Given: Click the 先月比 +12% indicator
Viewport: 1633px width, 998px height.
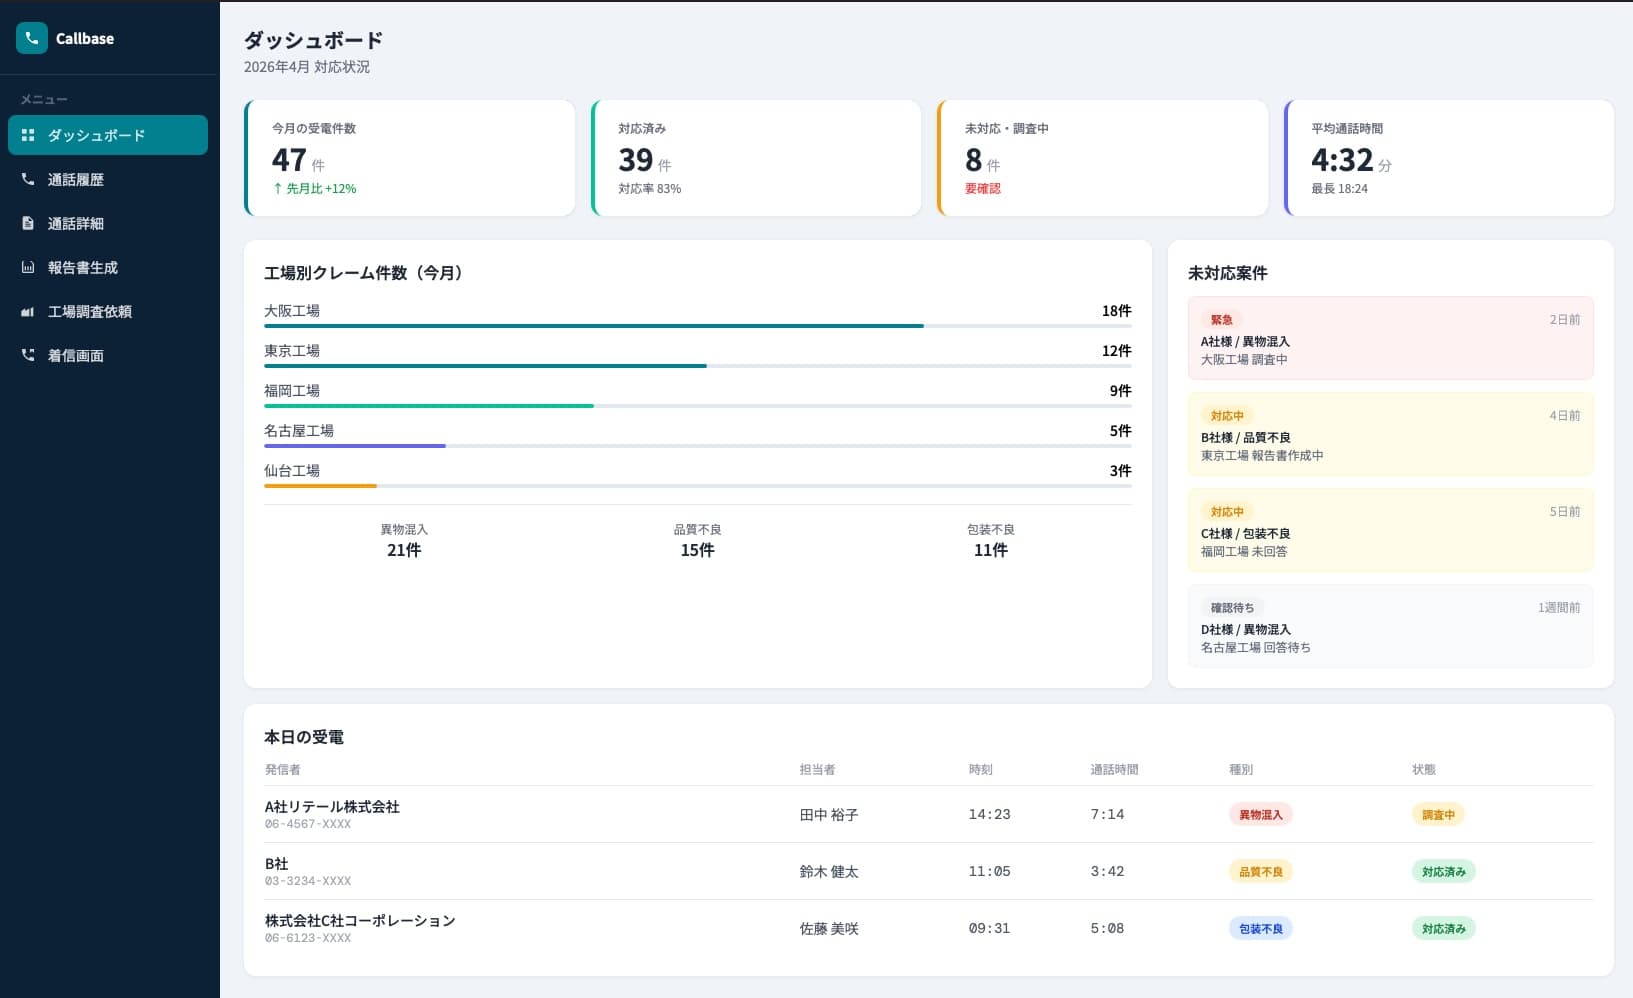Looking at the screenshot, I should pyautogui.click(x=314, y=188).
